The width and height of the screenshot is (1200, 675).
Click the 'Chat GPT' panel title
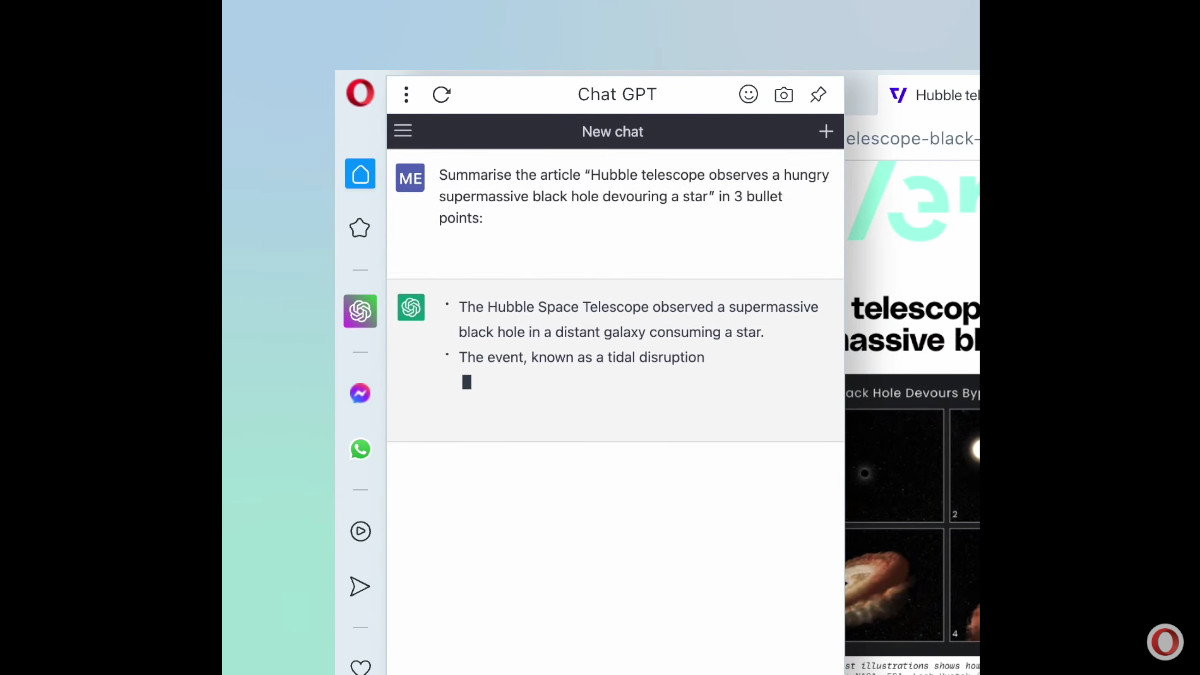pos(617,94)
